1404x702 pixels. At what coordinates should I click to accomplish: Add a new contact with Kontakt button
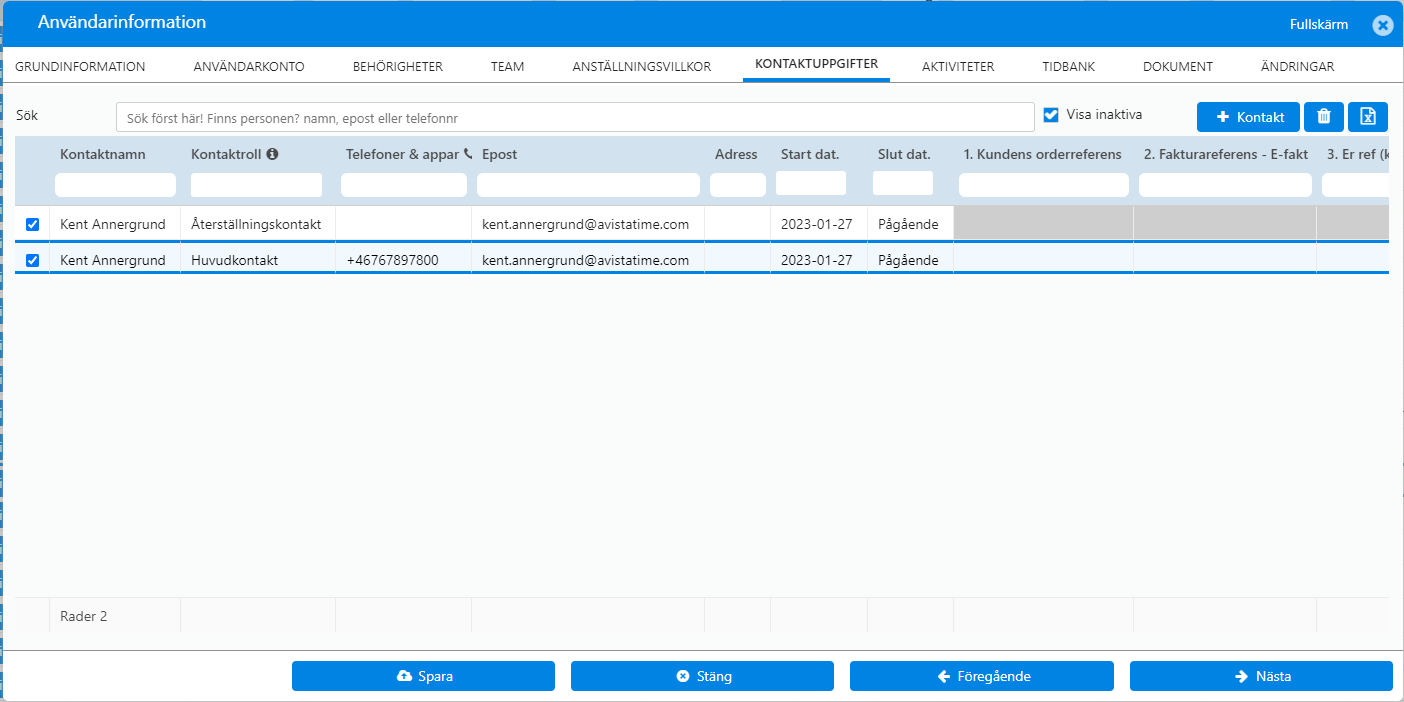(1248, 117)
